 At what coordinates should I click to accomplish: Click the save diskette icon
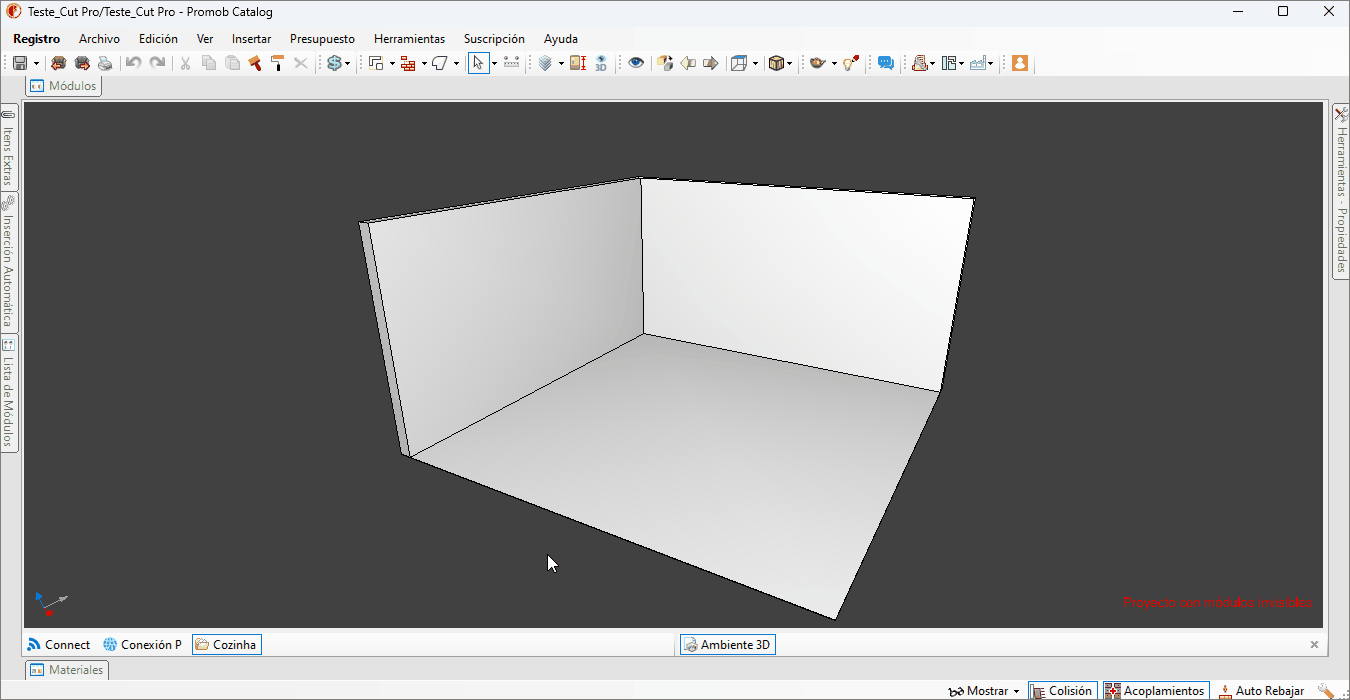tap(20, 63)
